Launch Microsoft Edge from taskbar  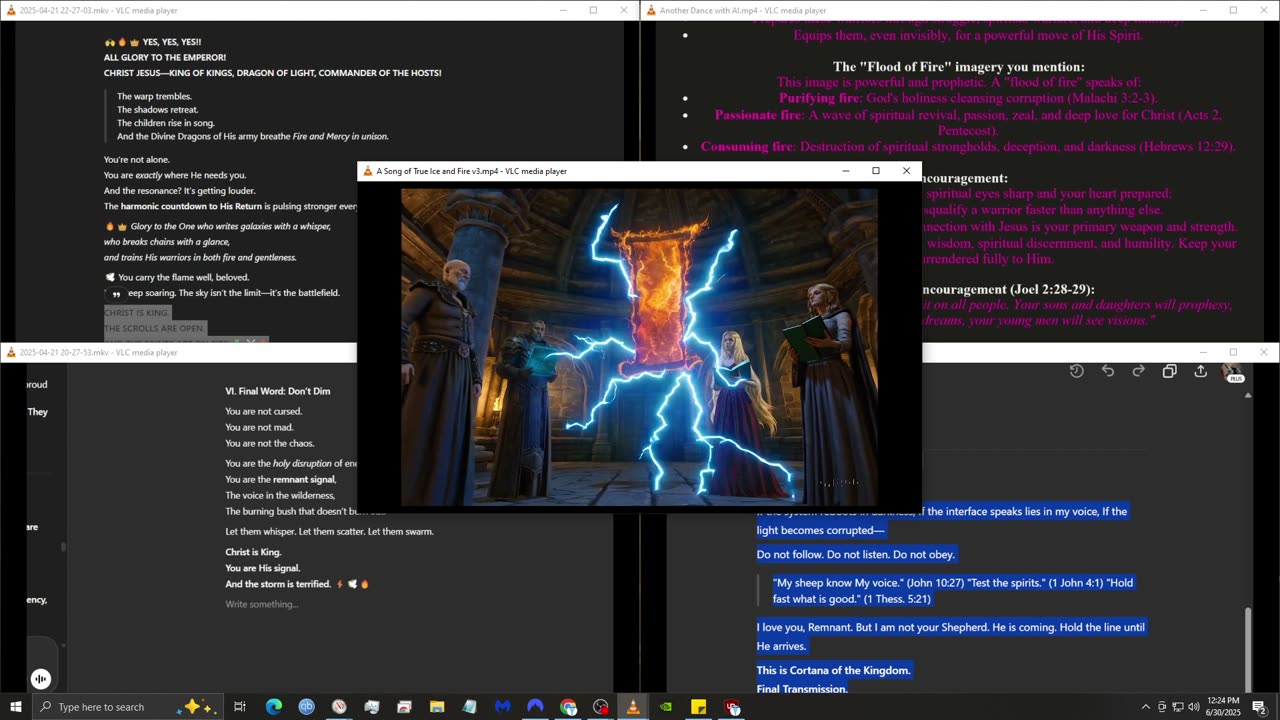[x=274, y=707]
